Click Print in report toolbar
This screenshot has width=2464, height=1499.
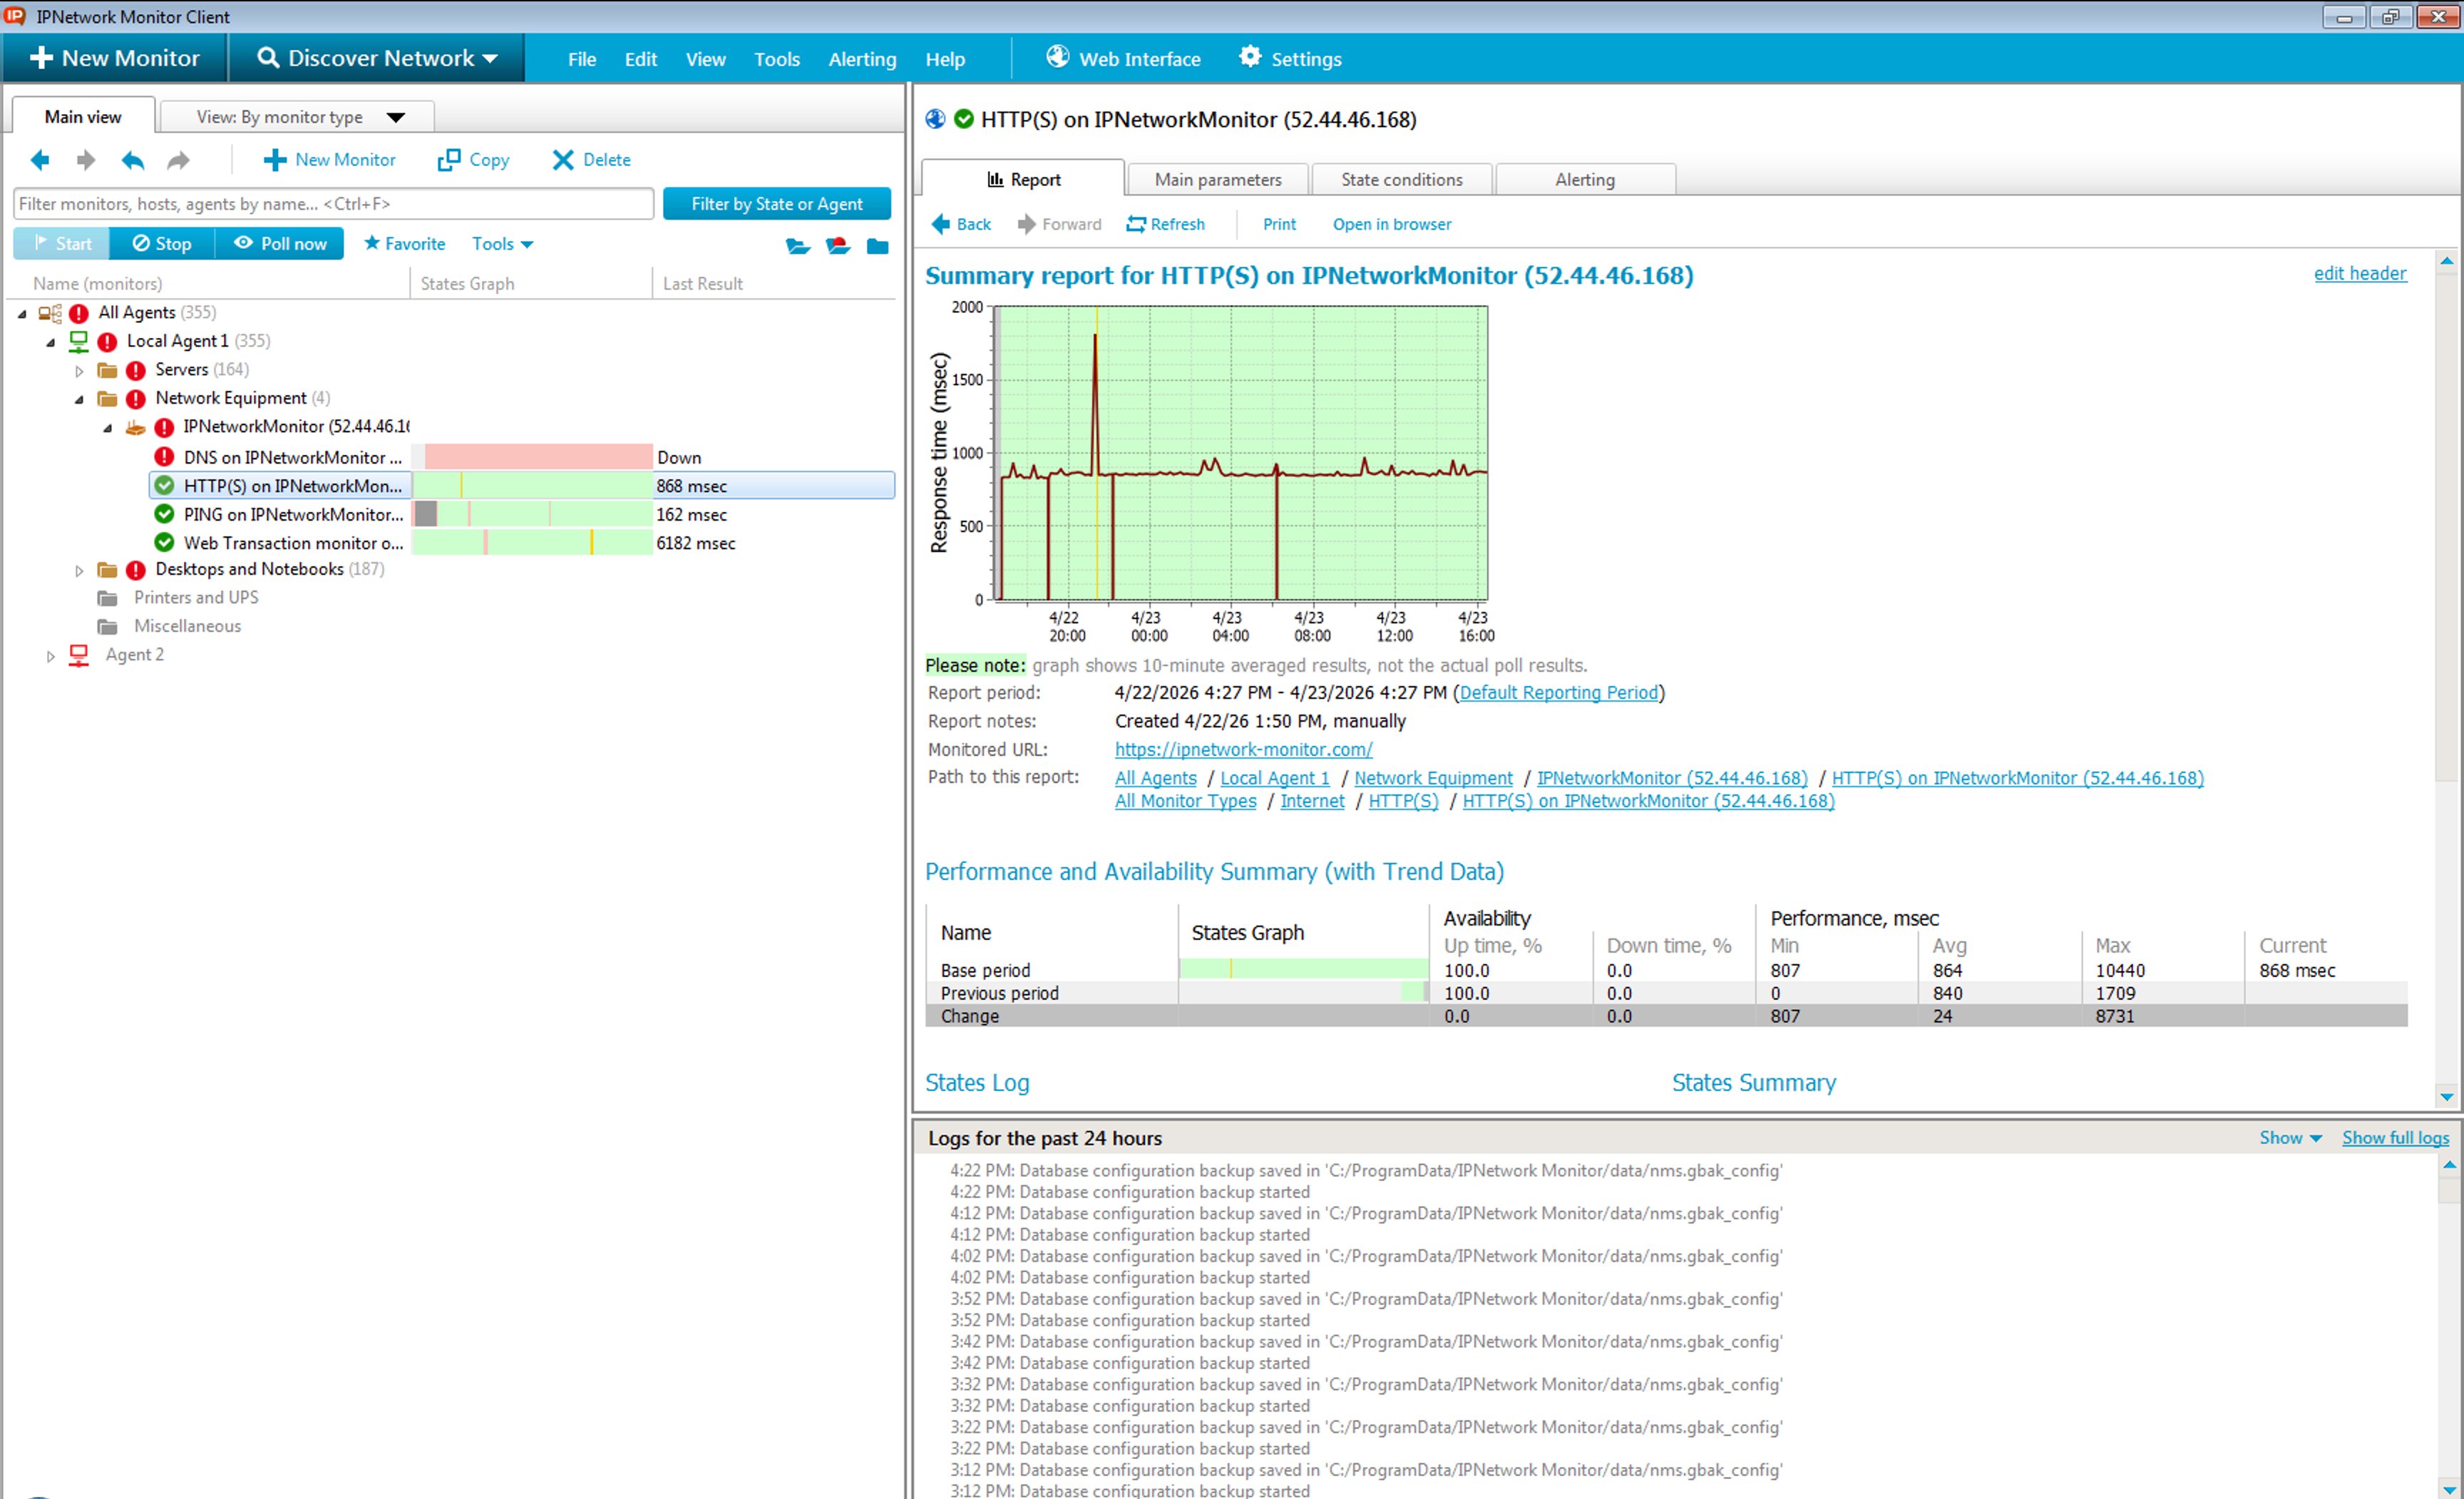pyautogui.click(x=1279, y=224)
